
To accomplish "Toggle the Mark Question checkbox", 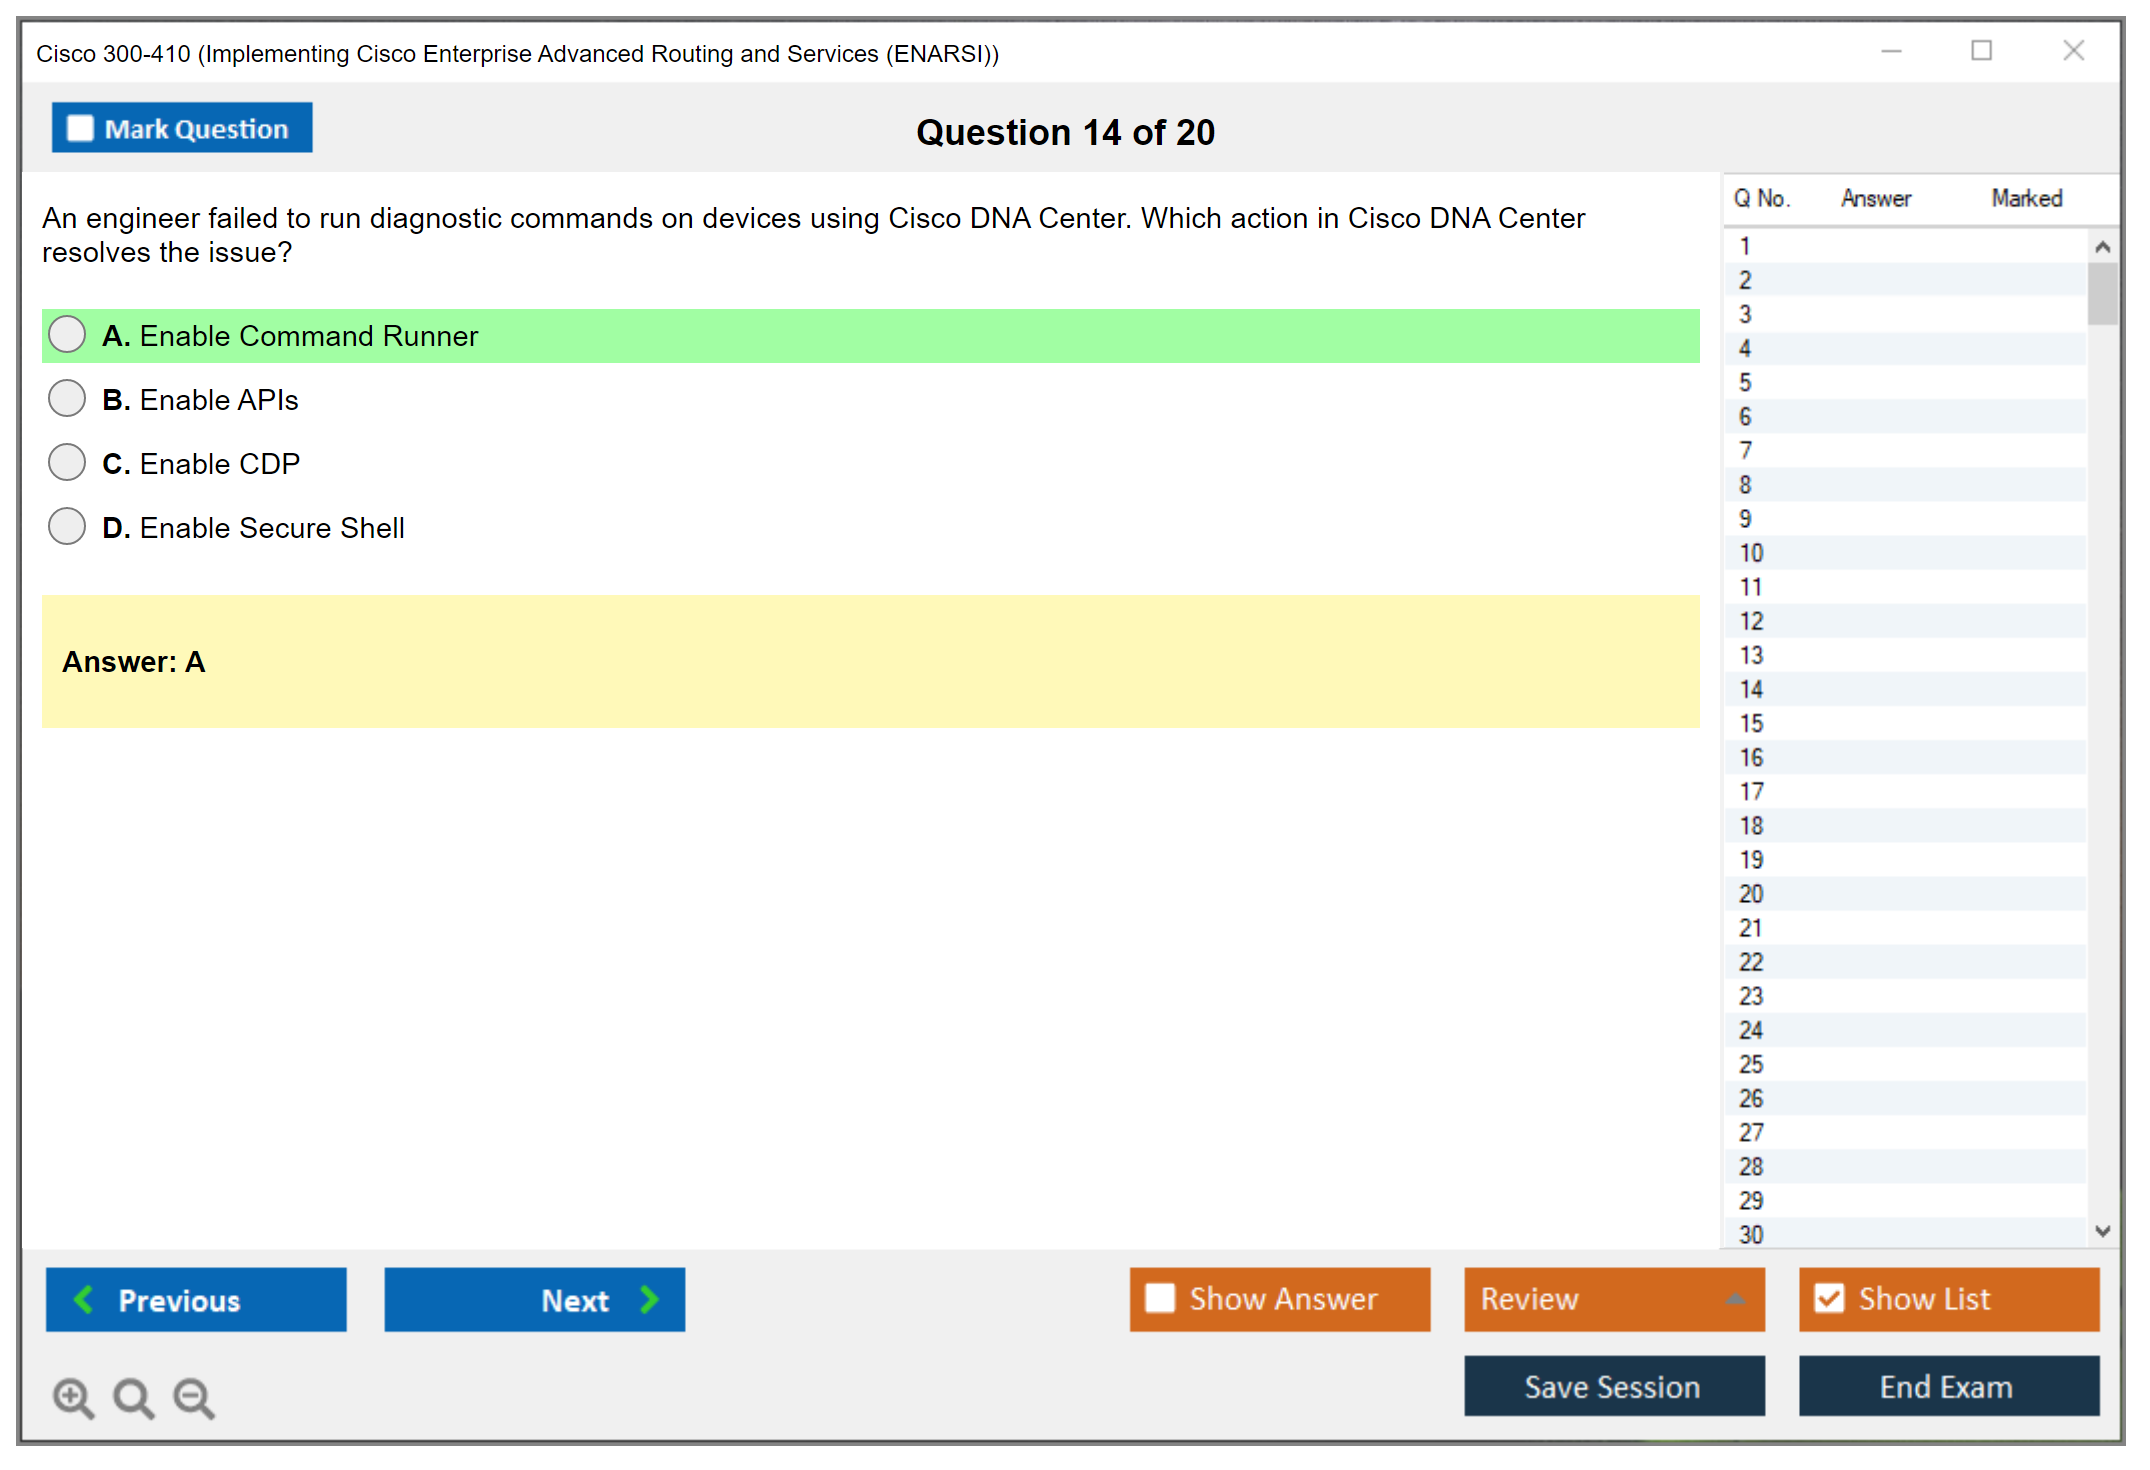I will coord(80,129).
